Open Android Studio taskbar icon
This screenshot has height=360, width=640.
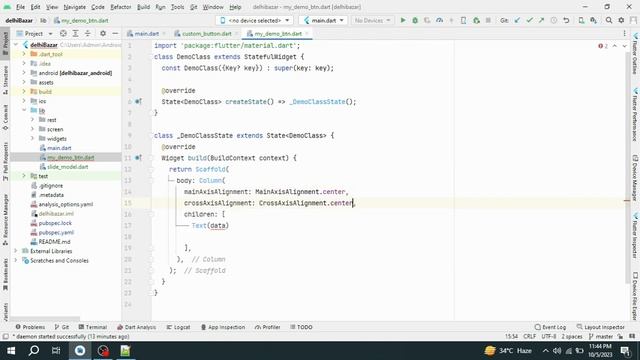80,351
